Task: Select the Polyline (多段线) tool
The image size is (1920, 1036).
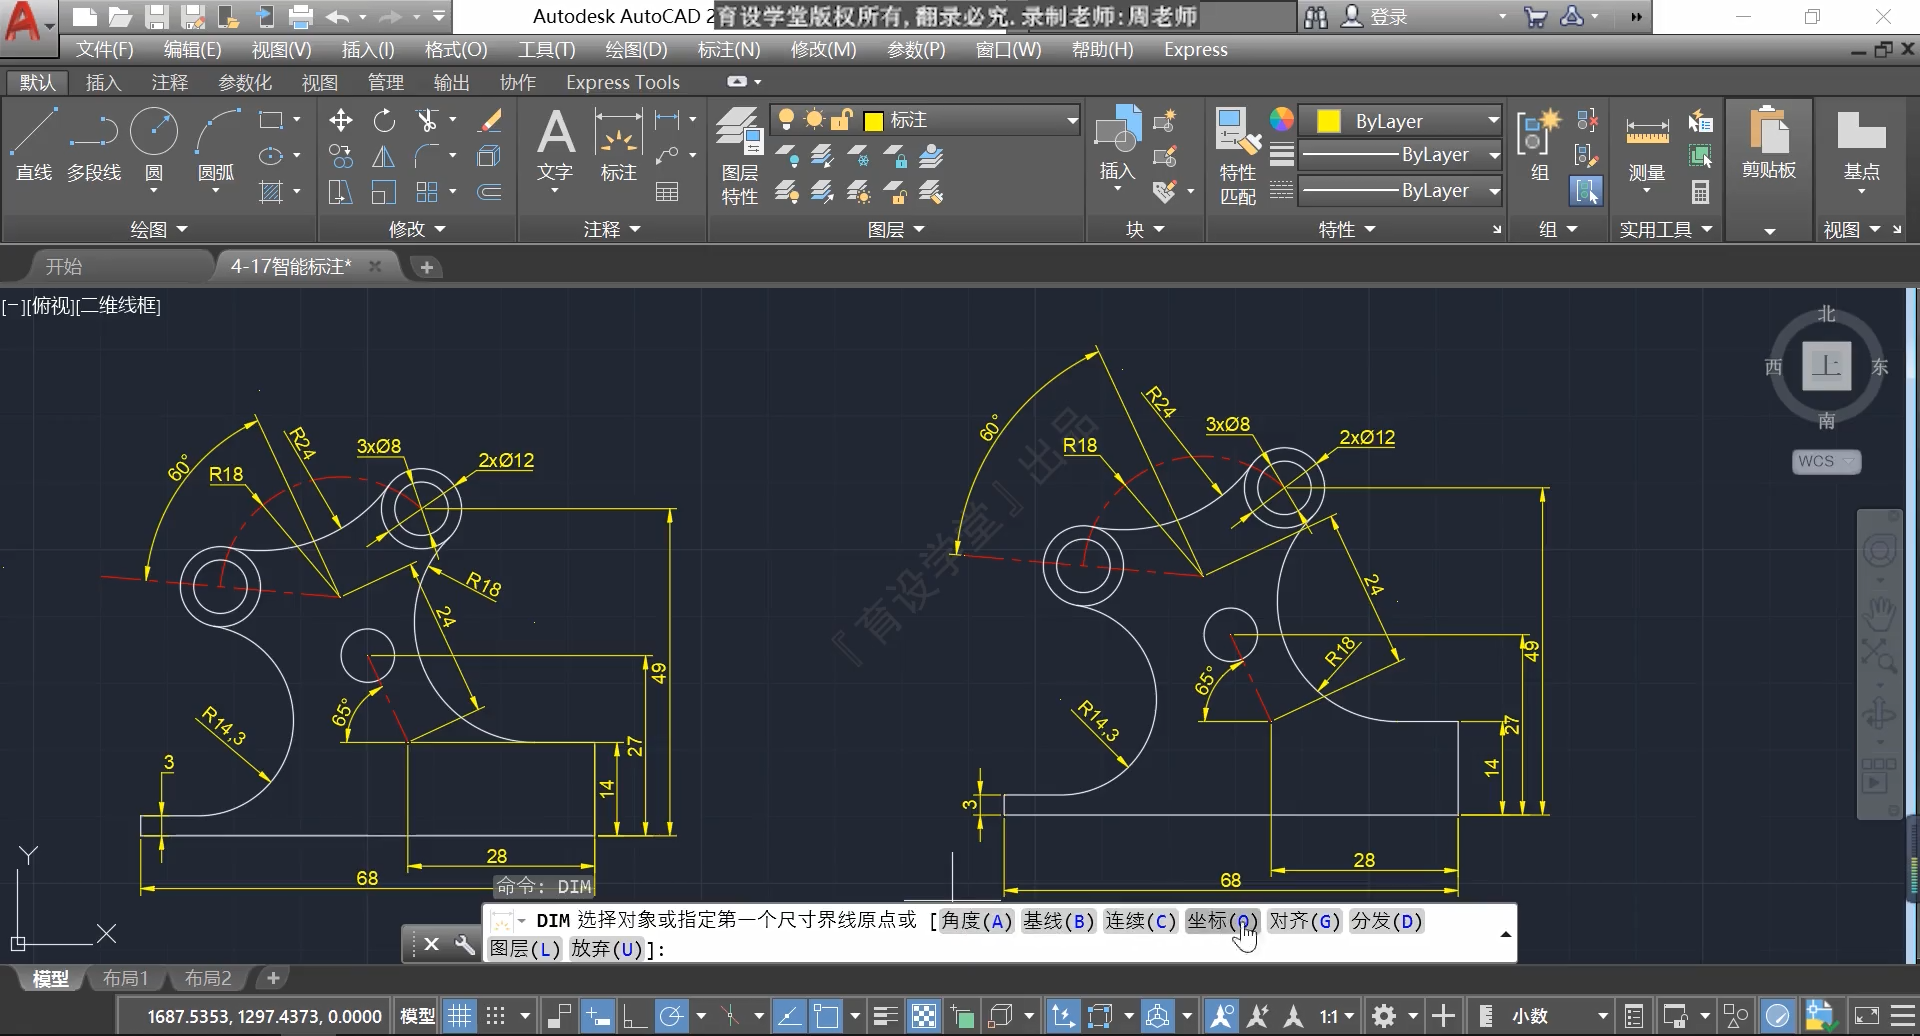Action: (x=94, y=145)
